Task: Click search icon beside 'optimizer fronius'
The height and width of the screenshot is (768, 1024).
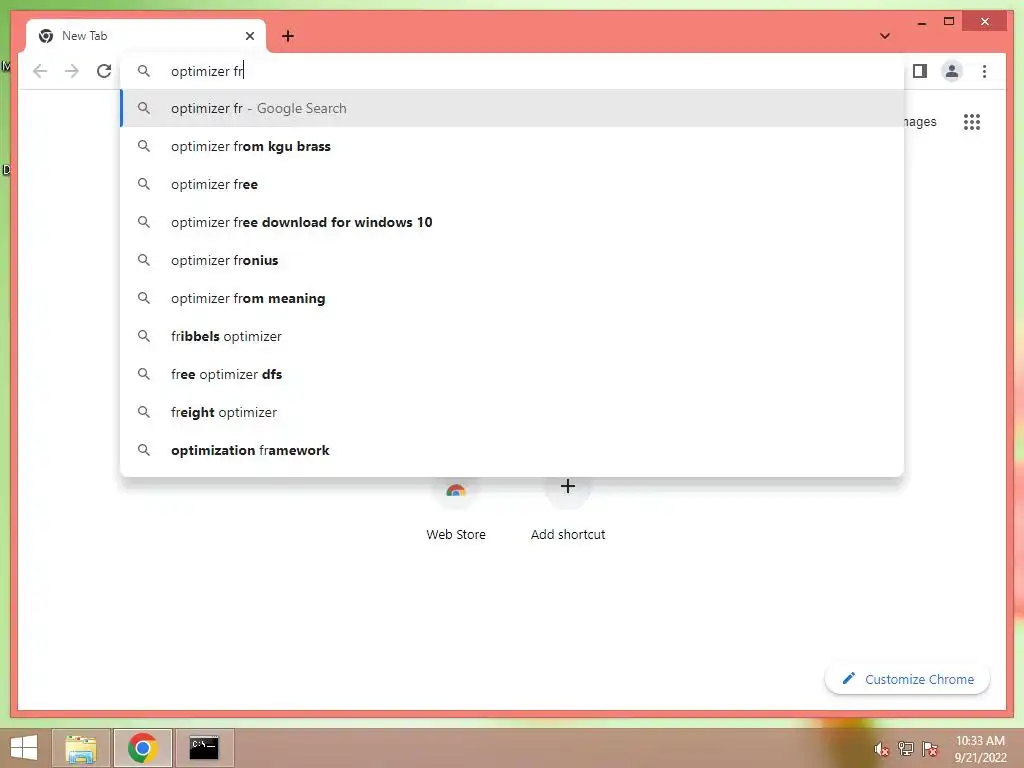Action: tap(144, 260)
